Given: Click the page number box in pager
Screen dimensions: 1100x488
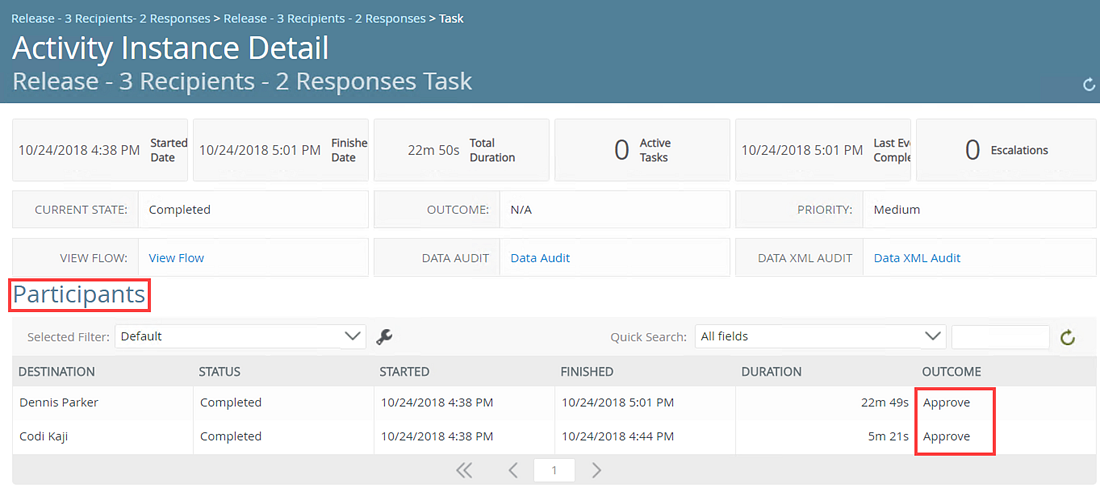Looking at the screenshot, I should [554, 470].
